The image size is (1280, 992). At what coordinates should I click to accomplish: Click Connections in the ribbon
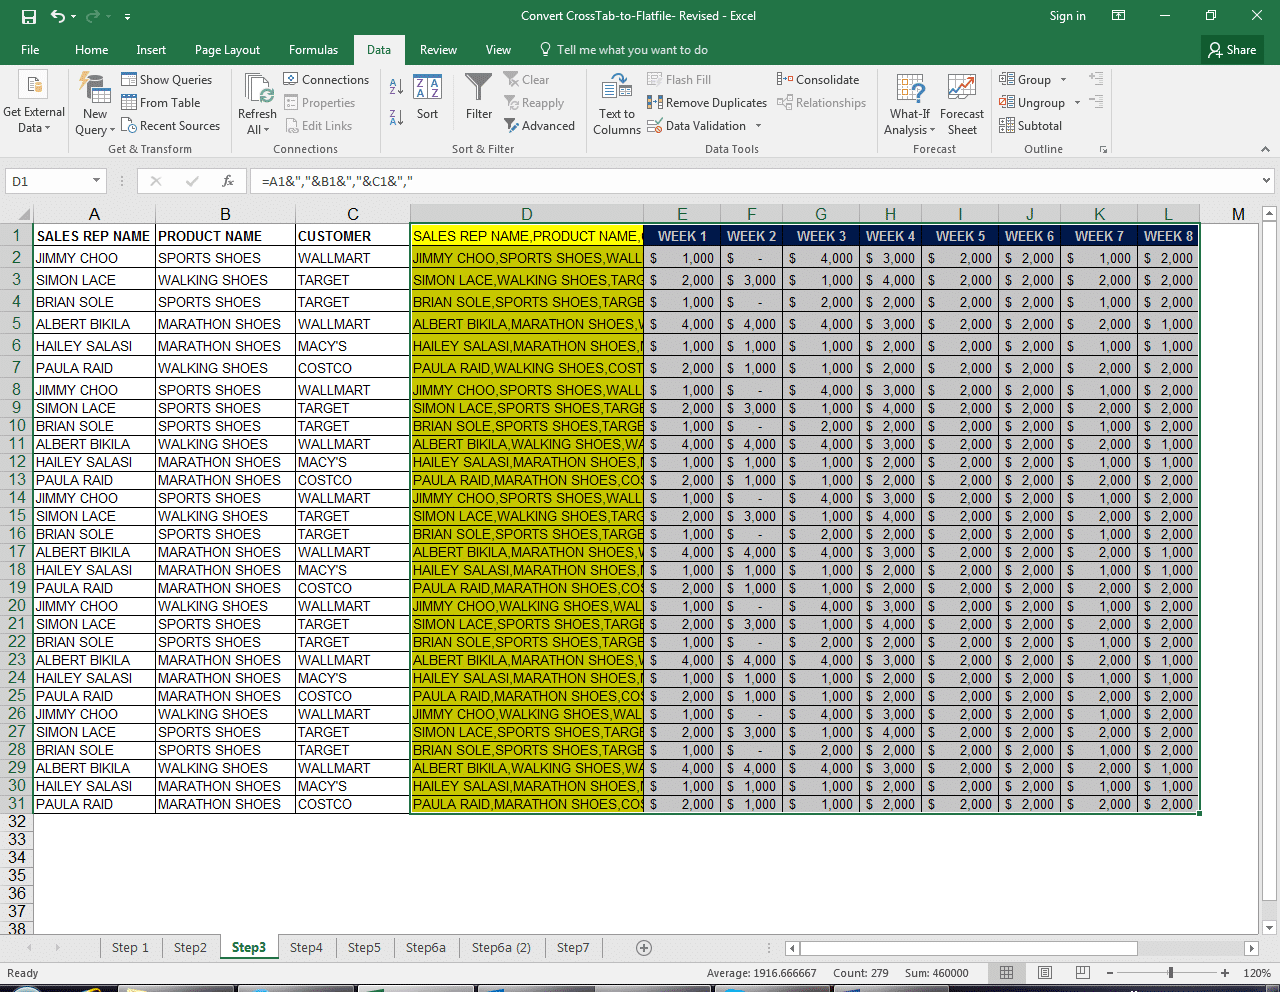pyautogui.click(x=326, y=80)
